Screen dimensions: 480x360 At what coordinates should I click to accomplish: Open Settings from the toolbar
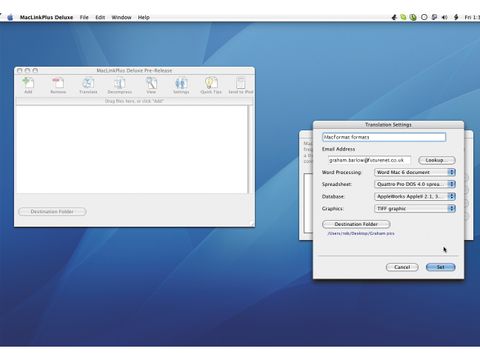click(181, 85)
